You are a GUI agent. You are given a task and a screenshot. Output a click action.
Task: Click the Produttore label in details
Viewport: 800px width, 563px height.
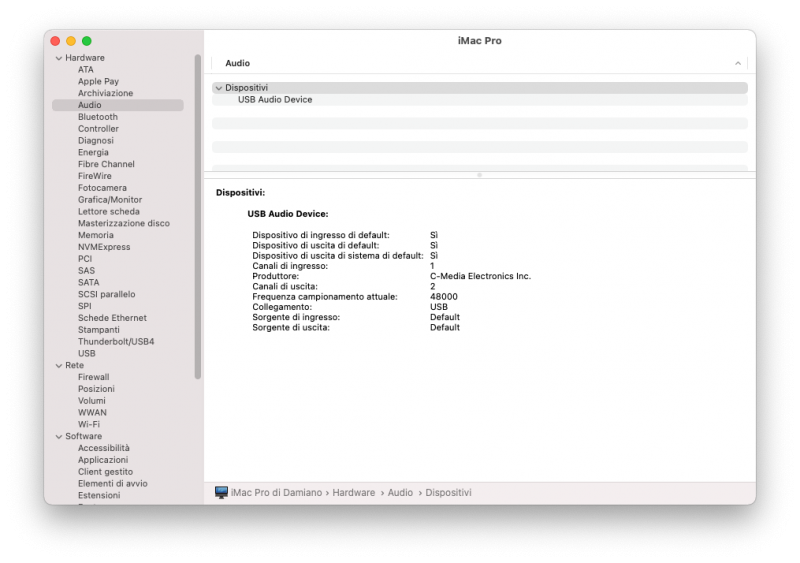[276, 276]
